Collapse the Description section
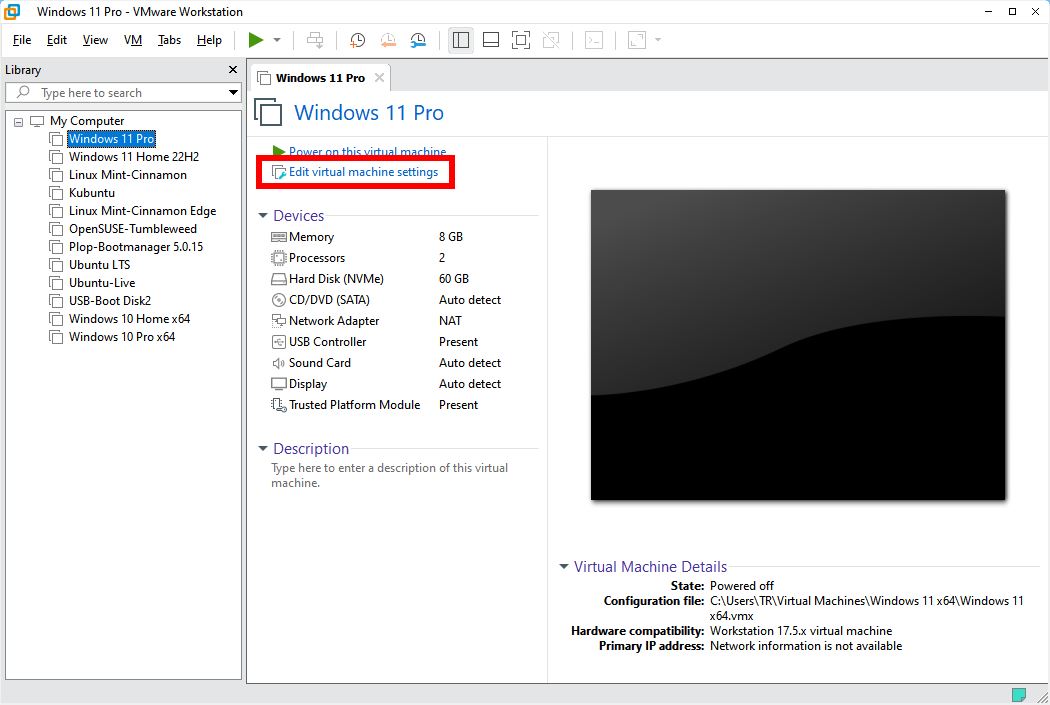This screenshot has width=1050, height=705. [263, 448]
